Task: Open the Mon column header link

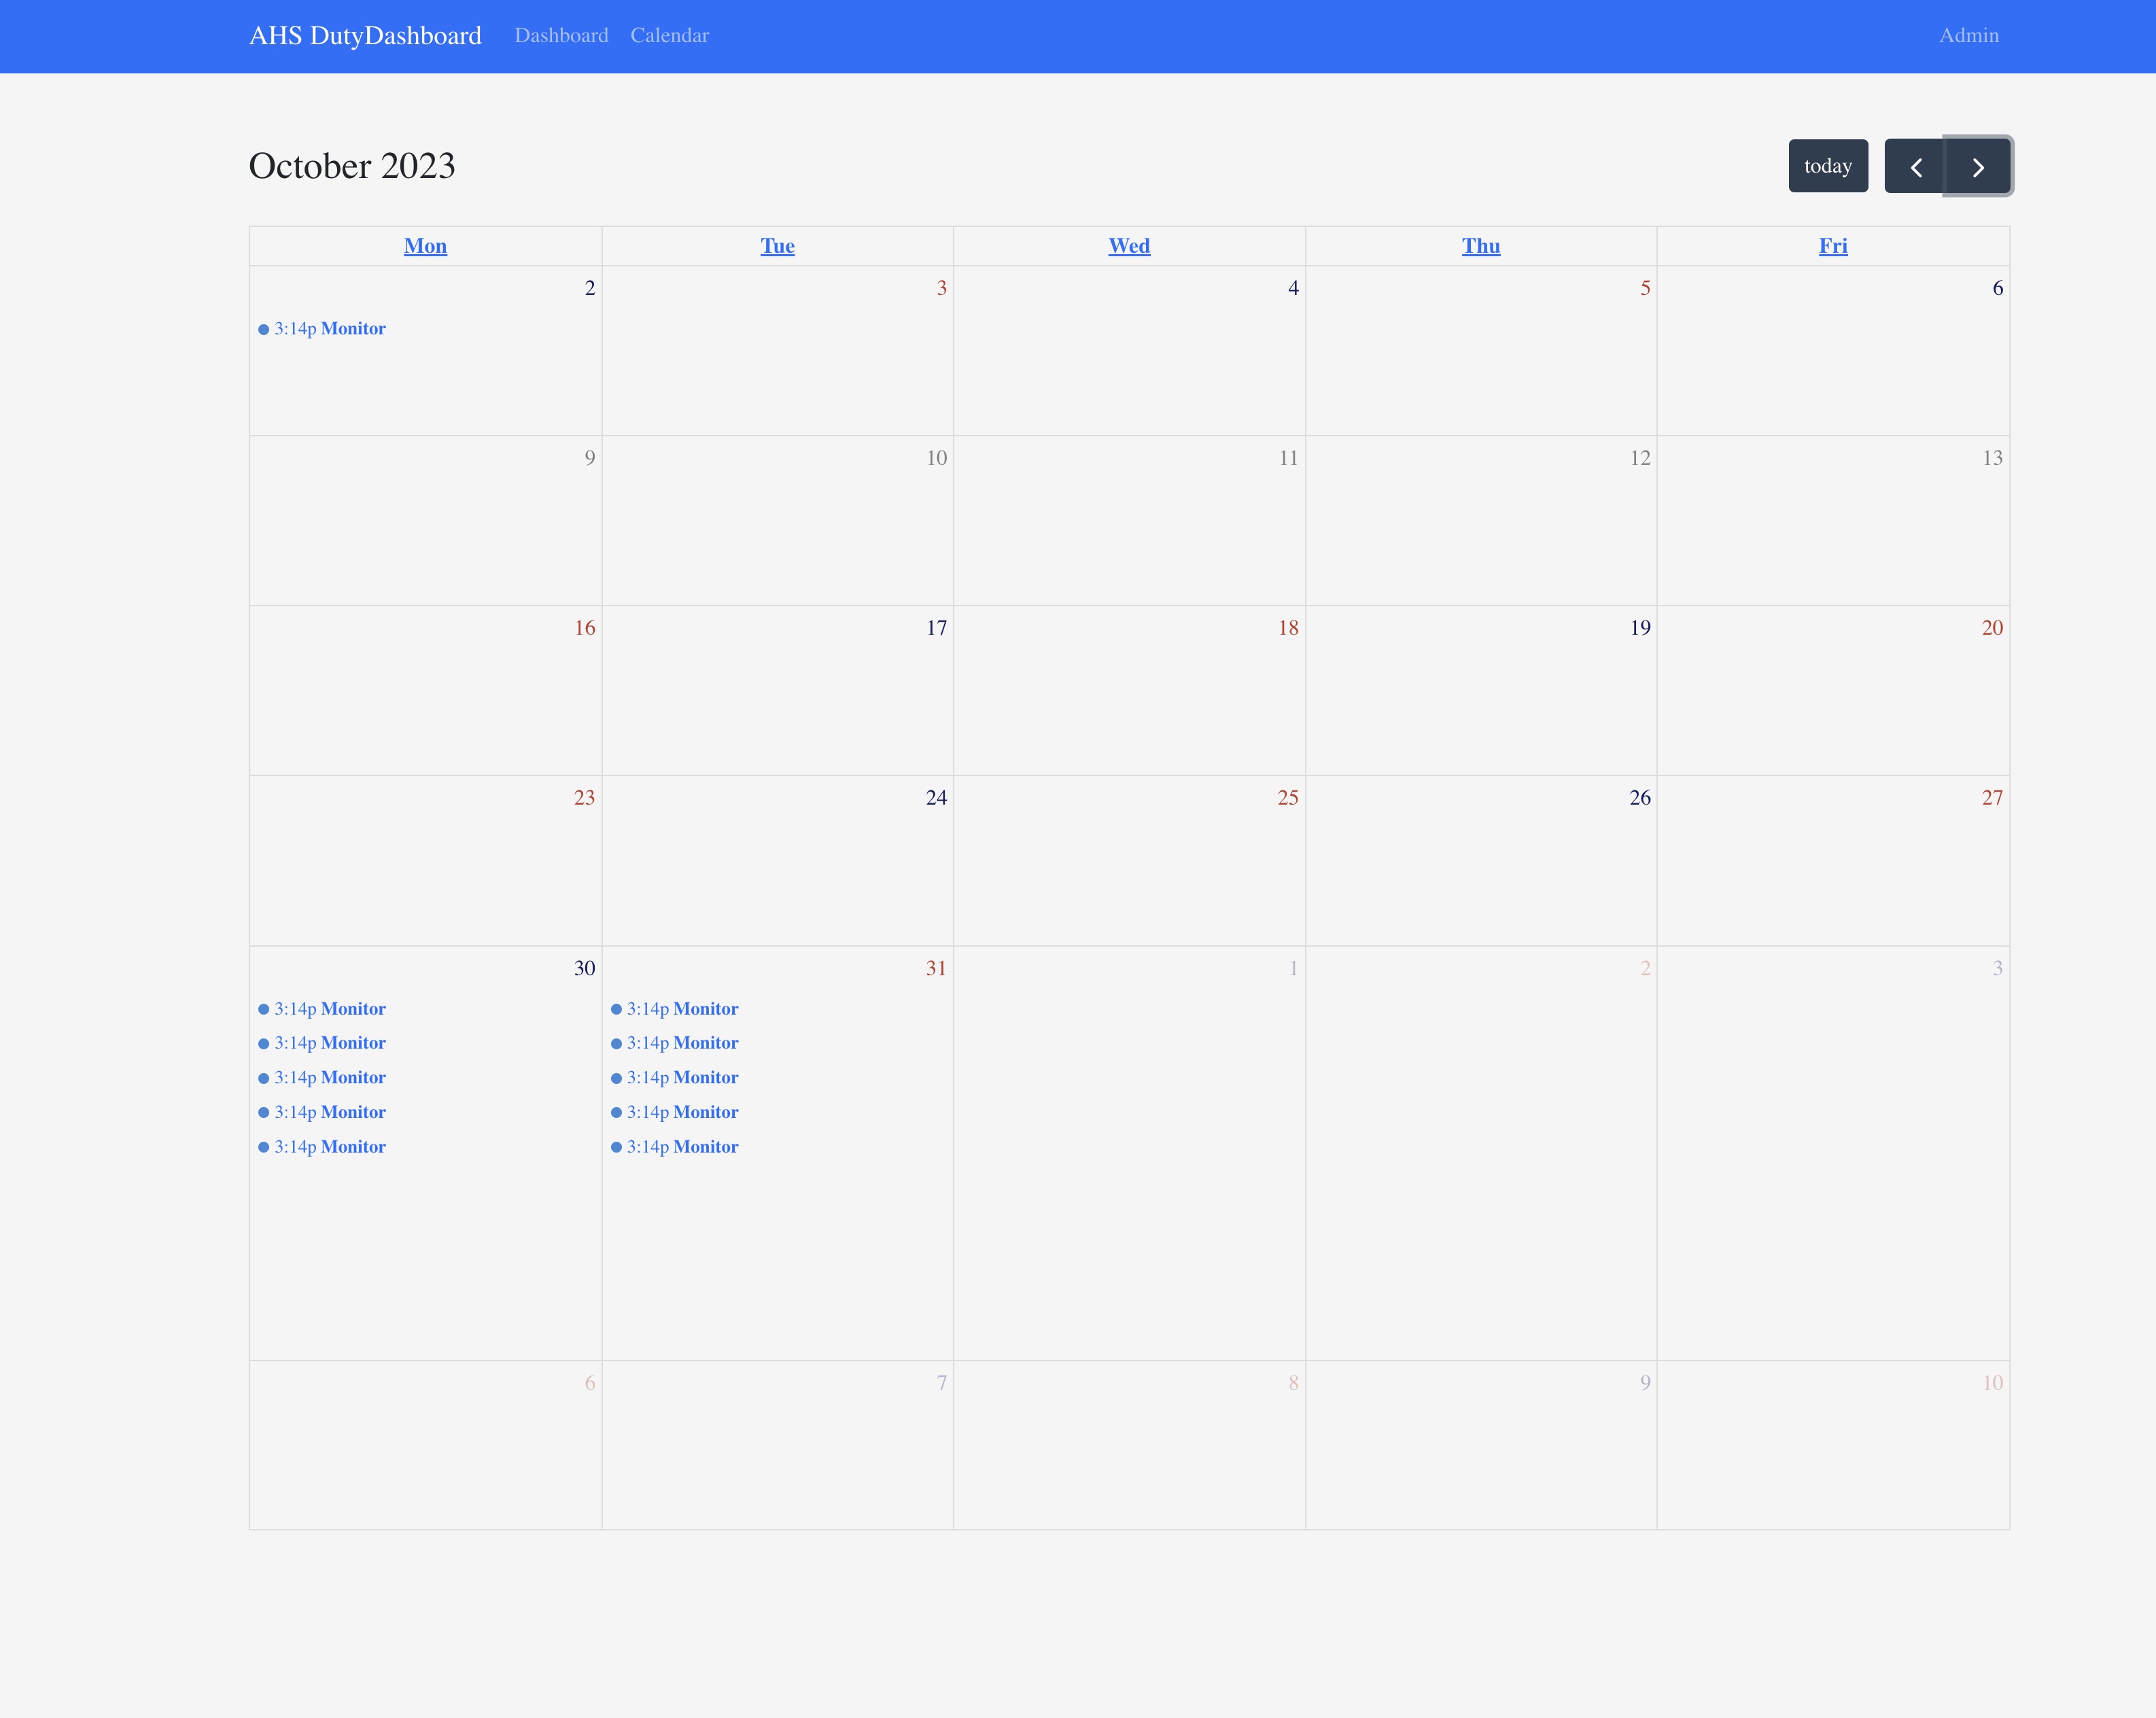Action: 425,246
